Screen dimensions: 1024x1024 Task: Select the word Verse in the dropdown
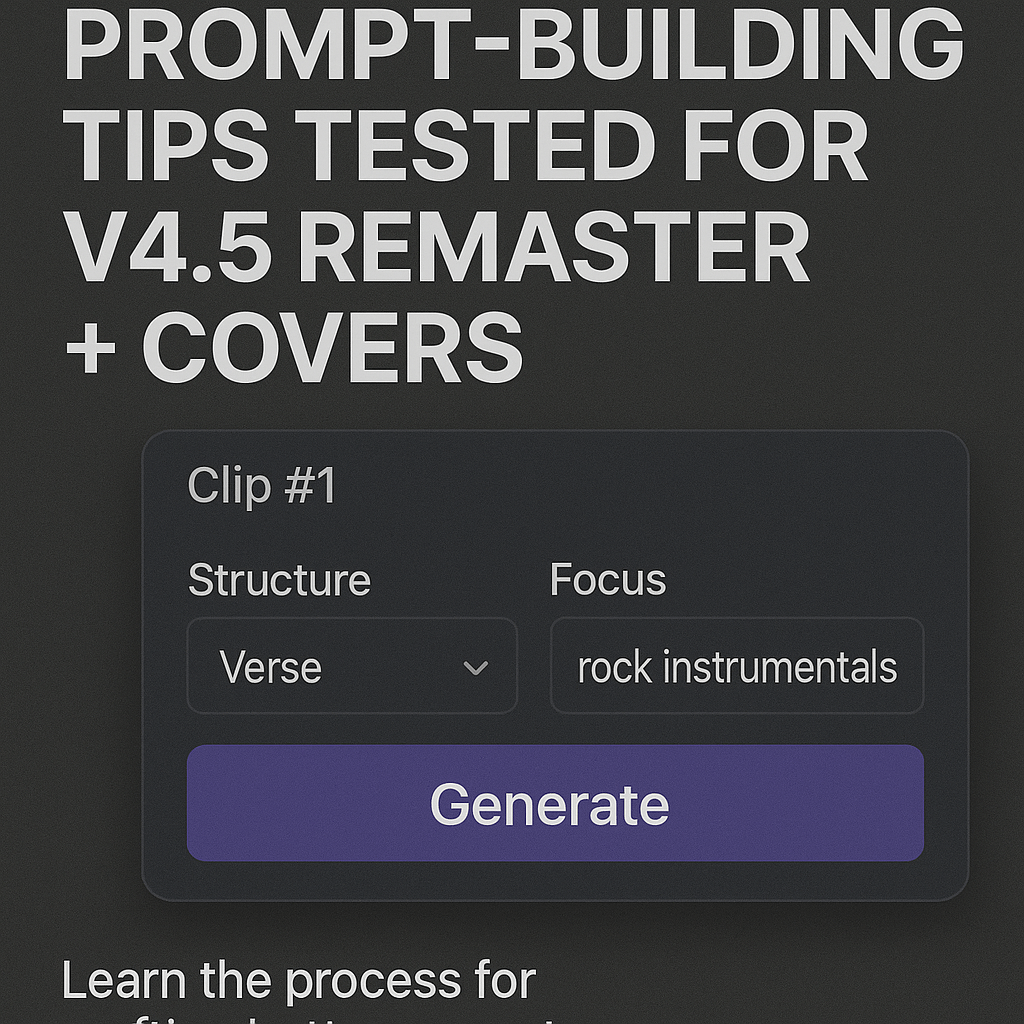click(271, 667)
